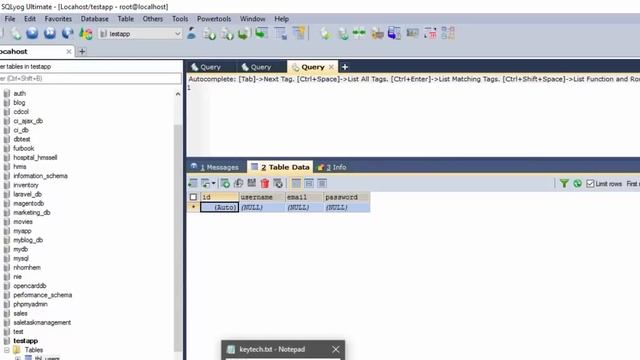Click the form view mode icon
The image size is (640, 360).
point(309,183)
